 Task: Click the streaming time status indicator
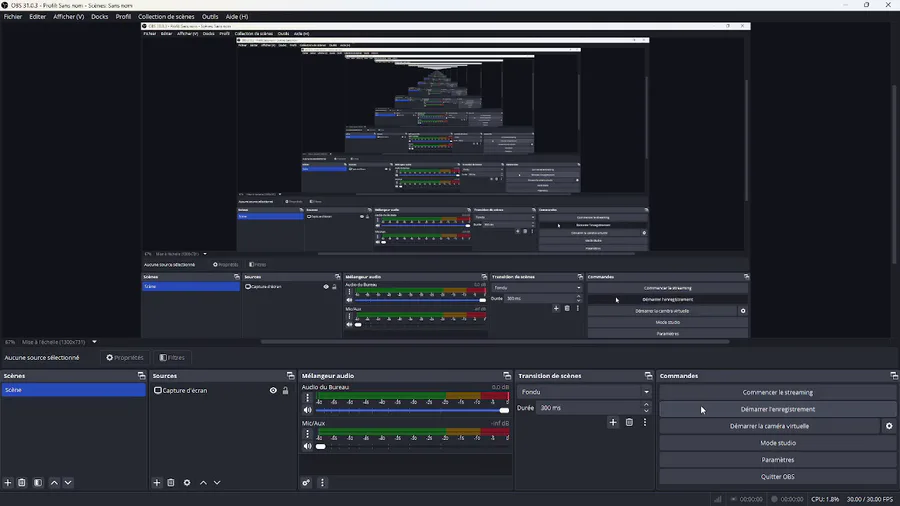(x=746, y=499)
